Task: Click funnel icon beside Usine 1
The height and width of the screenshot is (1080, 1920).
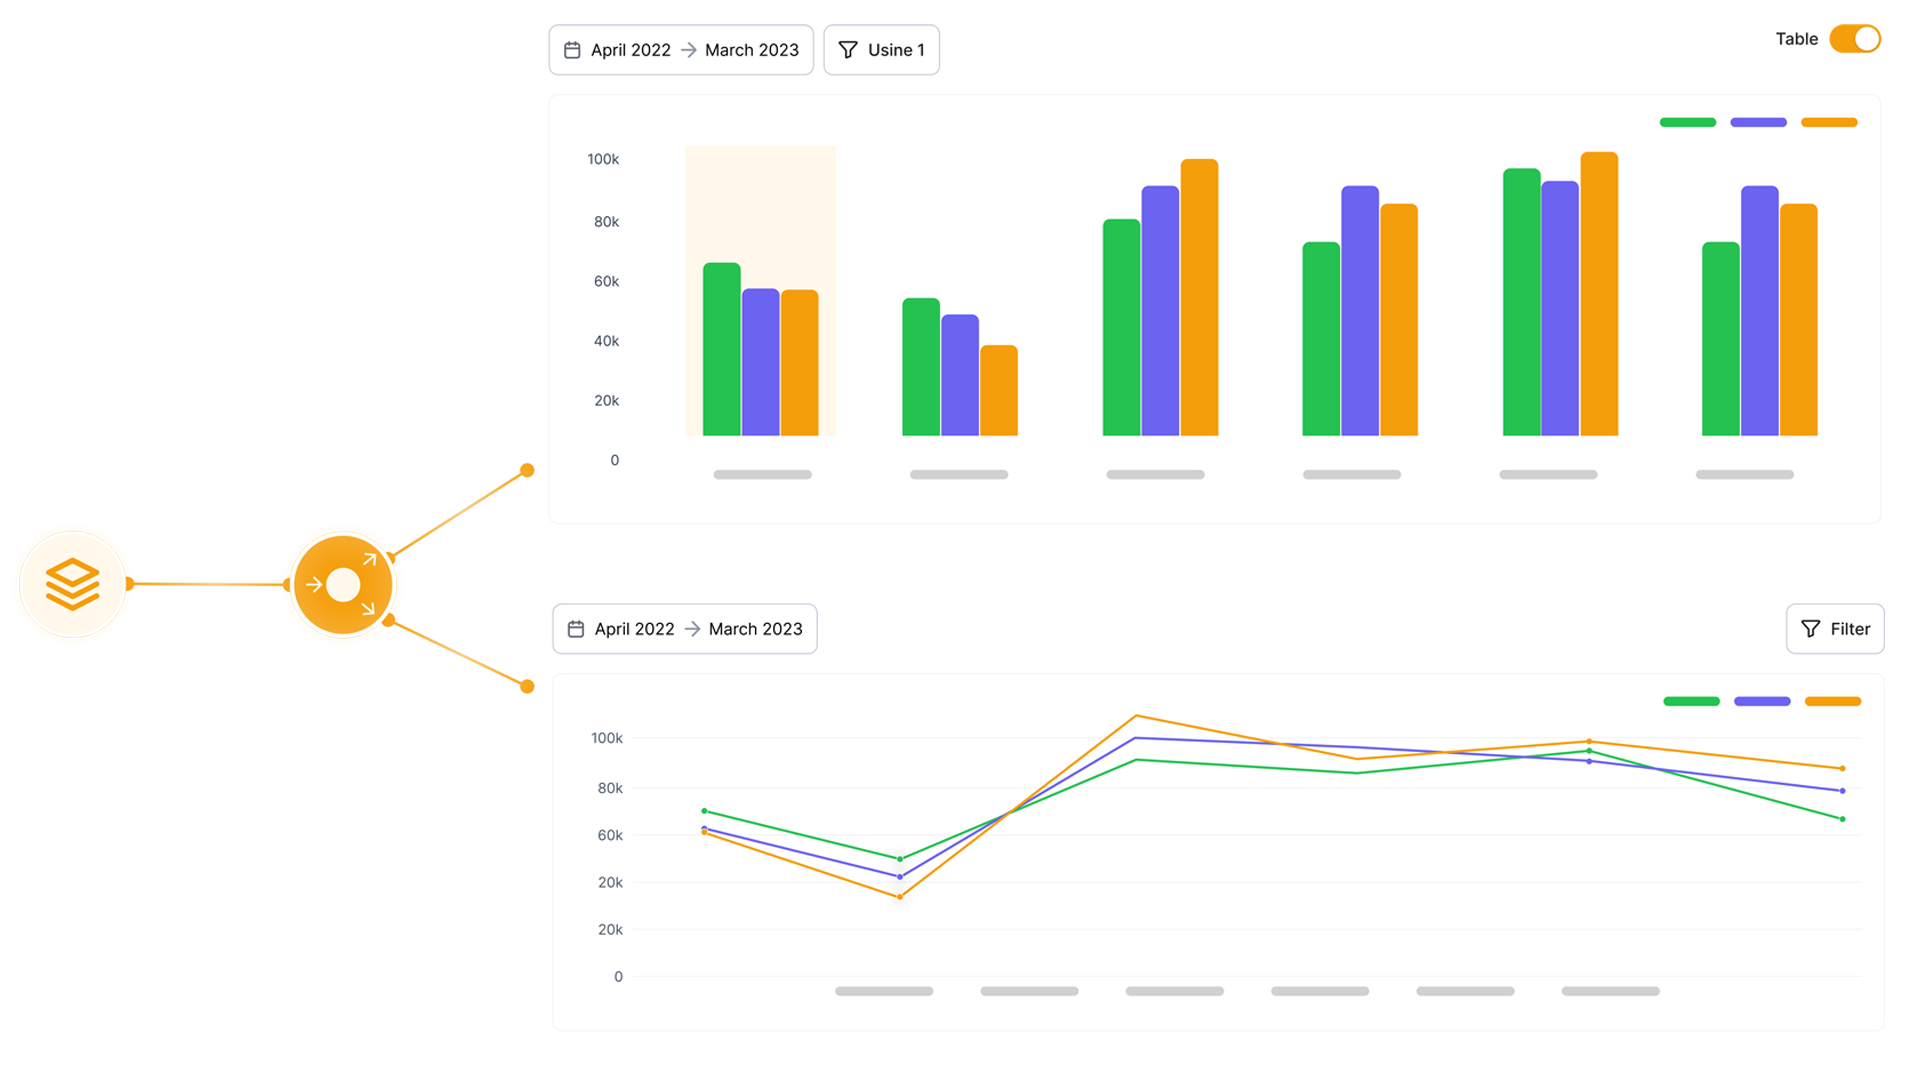Action: click(848, 50)
